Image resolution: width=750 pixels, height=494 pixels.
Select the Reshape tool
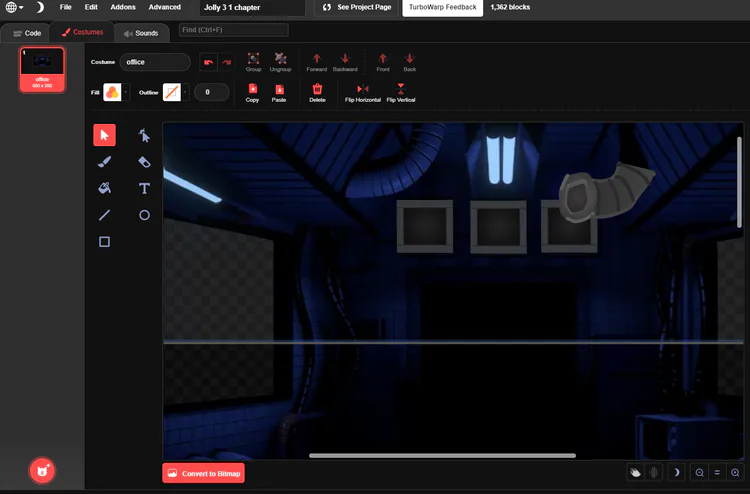[x=144, y=135]
